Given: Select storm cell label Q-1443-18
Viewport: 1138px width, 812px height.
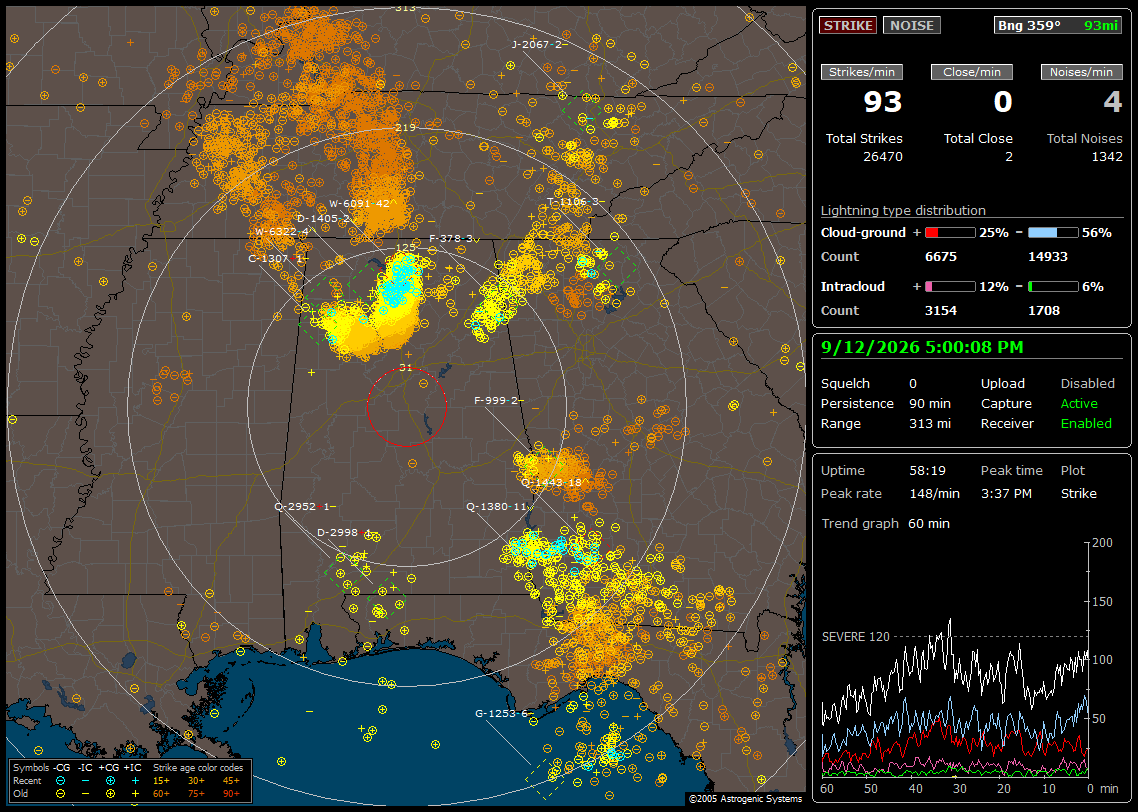Looking at the screenshot, I should tap(552, 483).
